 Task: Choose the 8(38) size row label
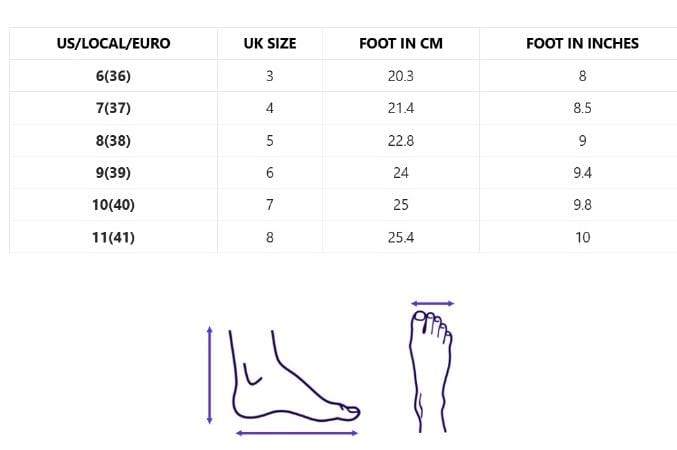(x=113, y=140)
